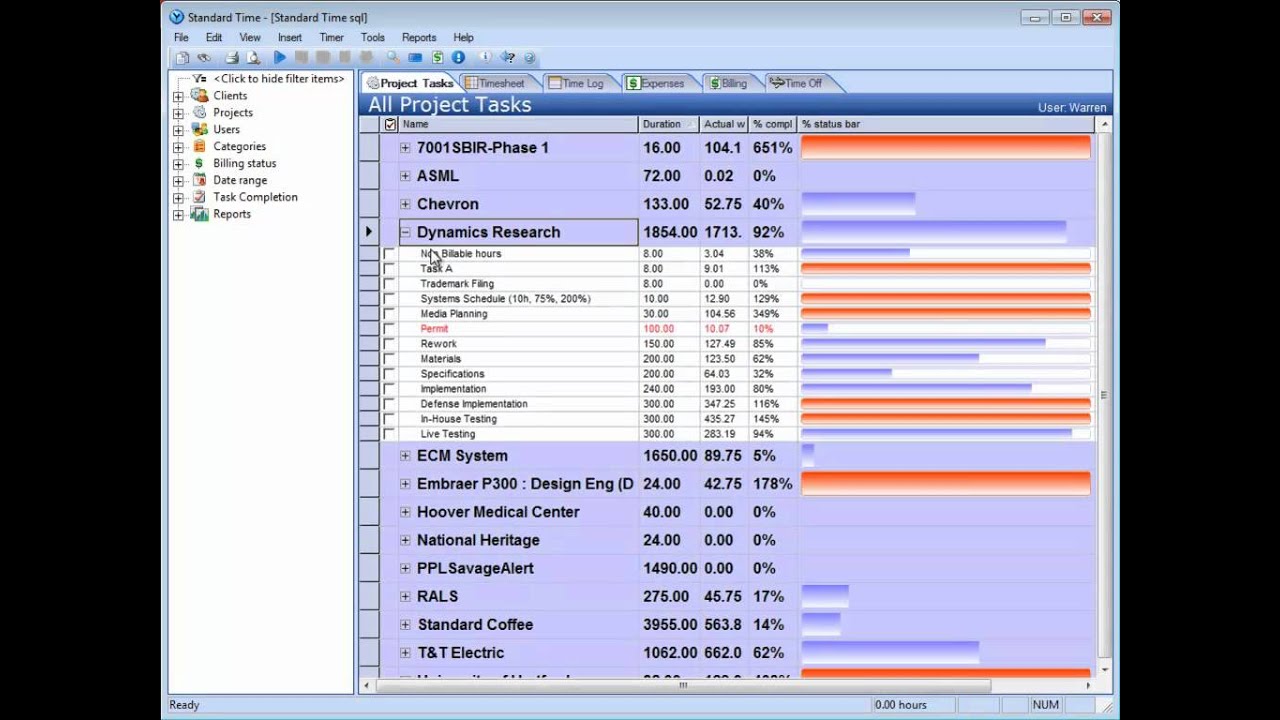1280x720 pixels.
Task: Click the magnifier search toolbar icon
Action: pos(393,58)
